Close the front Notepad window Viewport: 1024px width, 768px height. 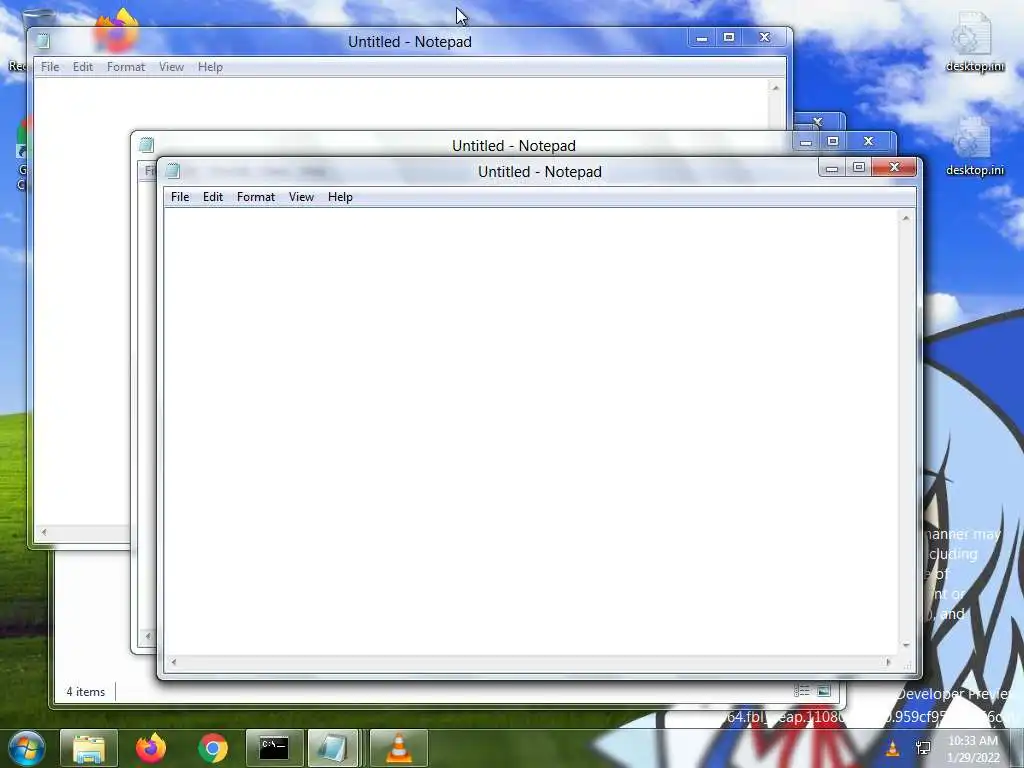[x=894, y=167]
